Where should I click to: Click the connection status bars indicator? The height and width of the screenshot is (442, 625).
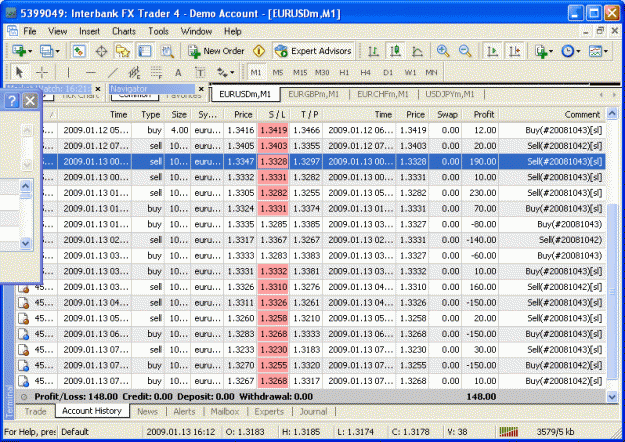coord(509,431)
